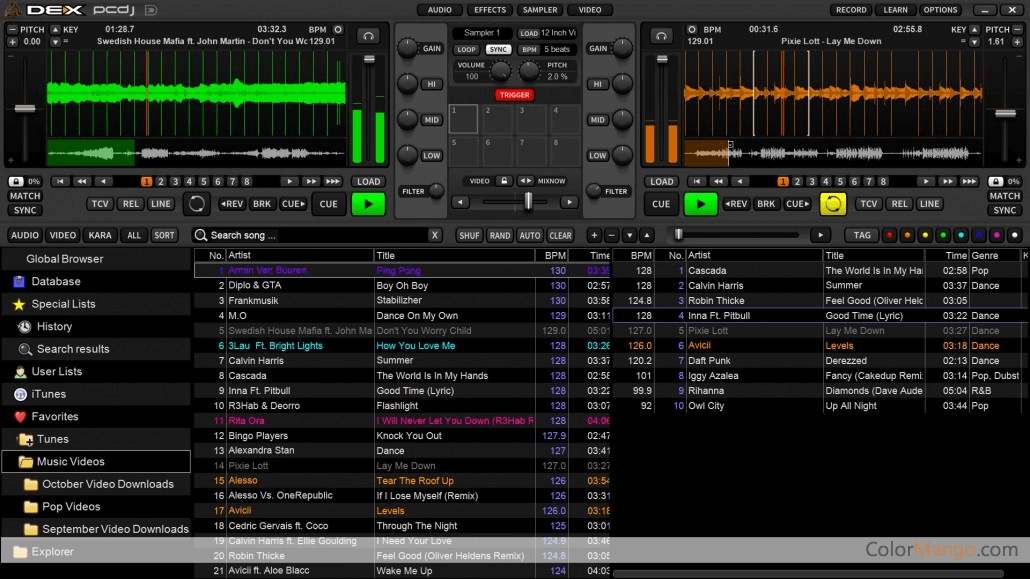Image resolution: width=1030 pixels, height=579 pixels.
Task: Click the left deck pitch lock icon
Action: (16, 181)
